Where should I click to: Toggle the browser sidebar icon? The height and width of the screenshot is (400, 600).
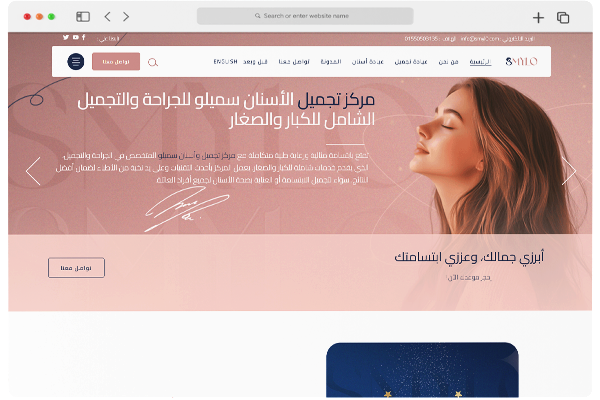(x=83, y=16)
